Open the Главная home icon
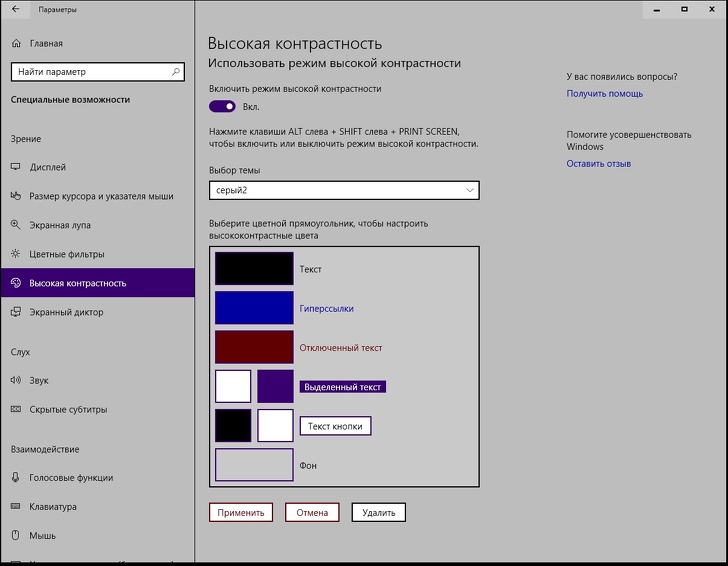 pos(16,44)
